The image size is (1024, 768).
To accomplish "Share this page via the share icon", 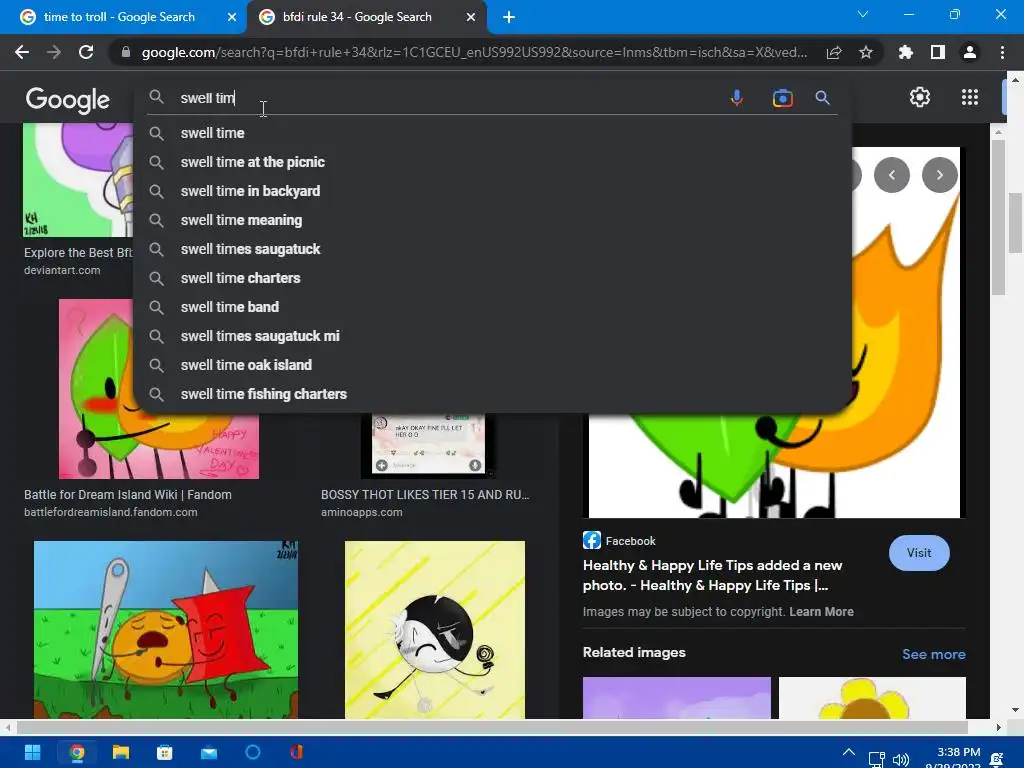I will (x=834, y=52).
